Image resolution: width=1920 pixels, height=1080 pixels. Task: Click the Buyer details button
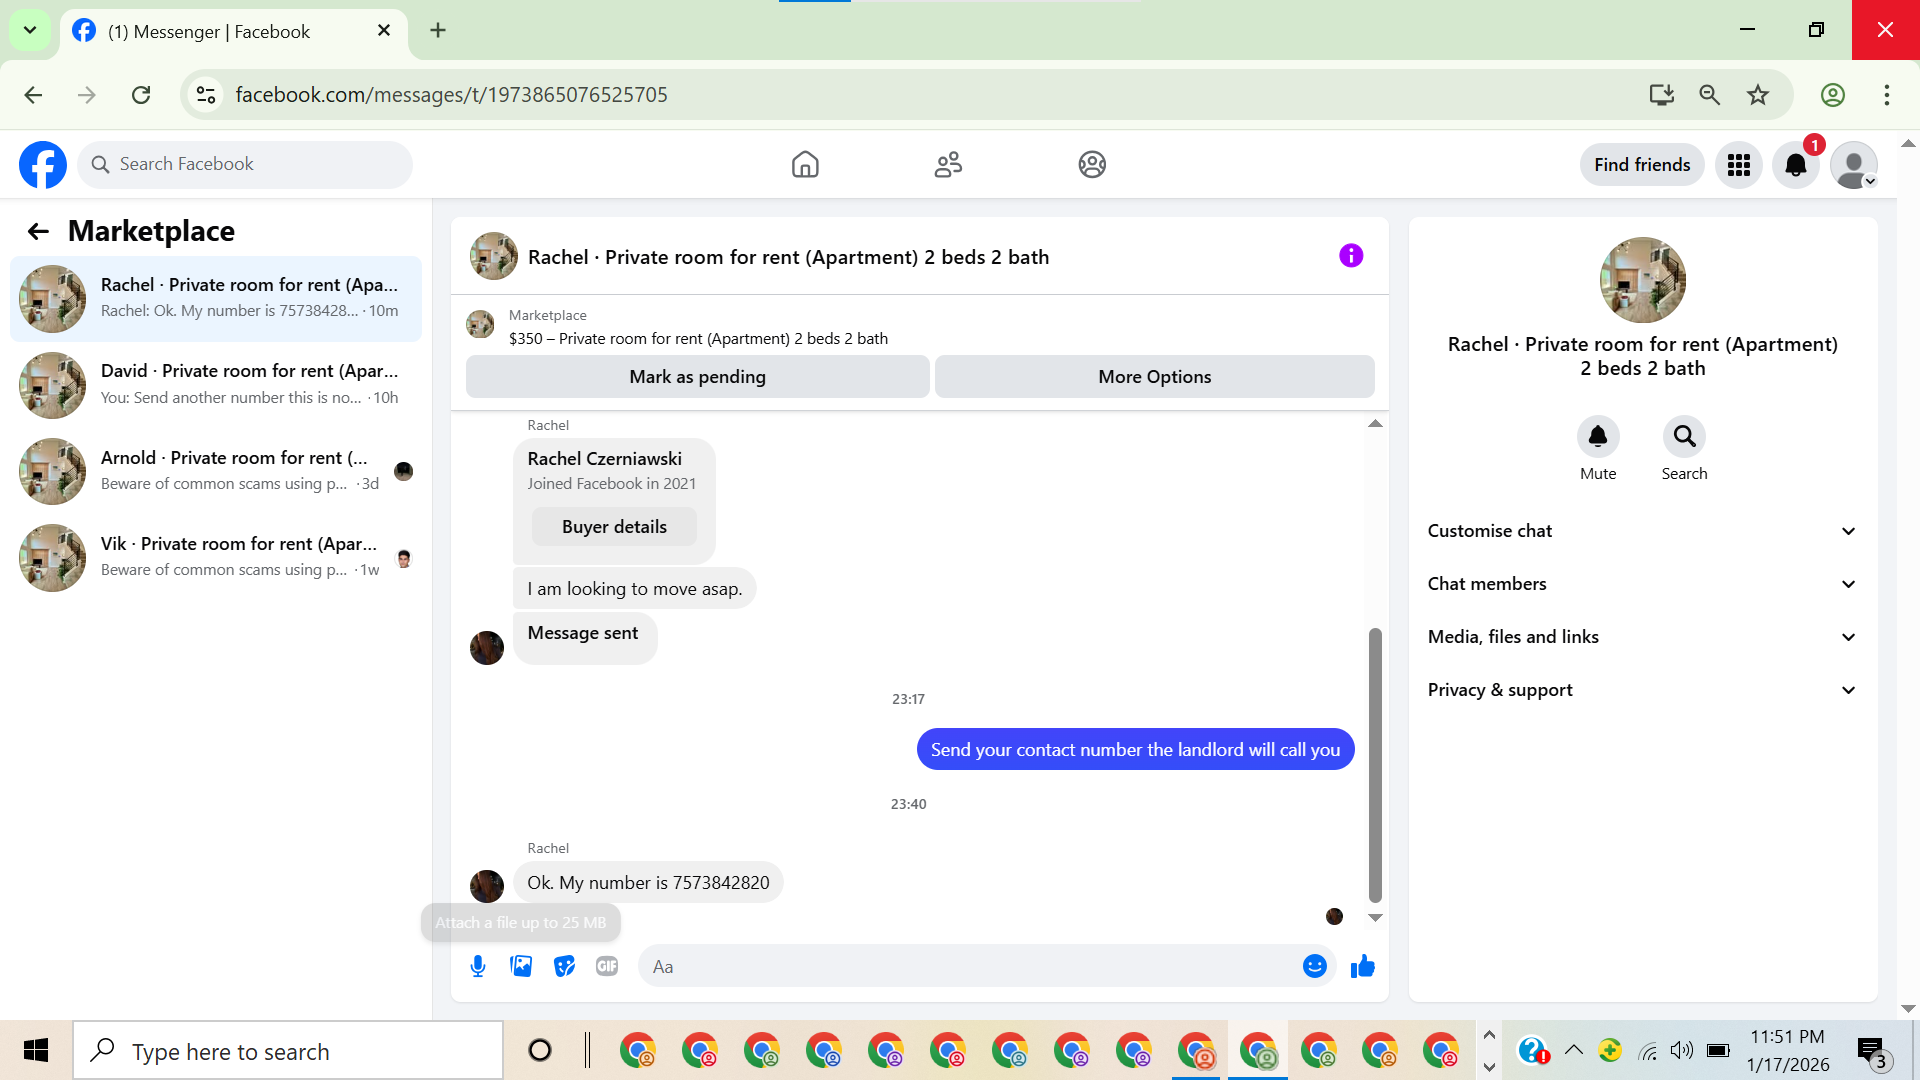pos(613,527)
